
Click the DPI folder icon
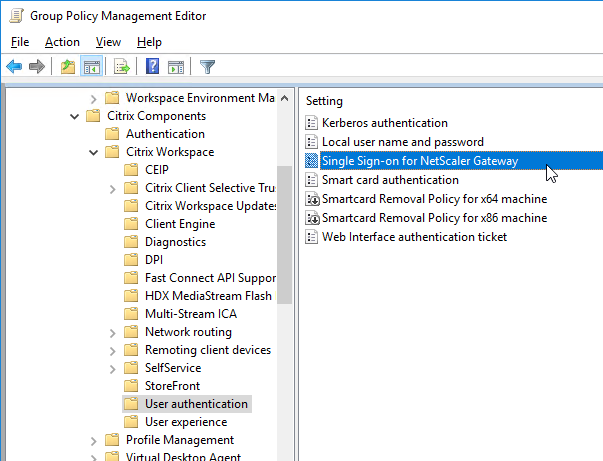131,260
